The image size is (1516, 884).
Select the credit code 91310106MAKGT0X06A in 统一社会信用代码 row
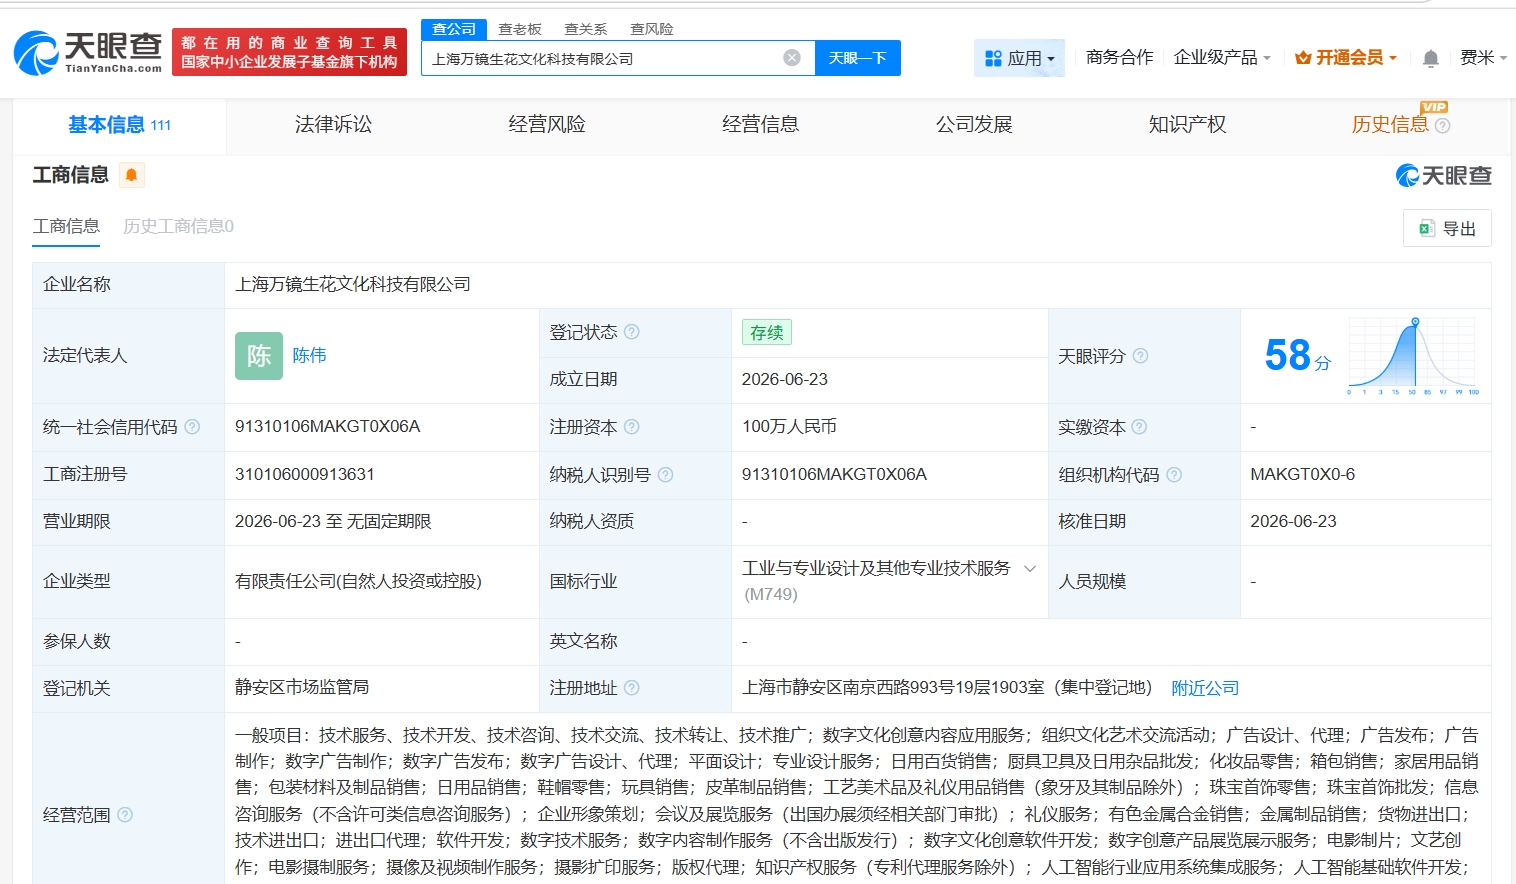pos(328,427)
